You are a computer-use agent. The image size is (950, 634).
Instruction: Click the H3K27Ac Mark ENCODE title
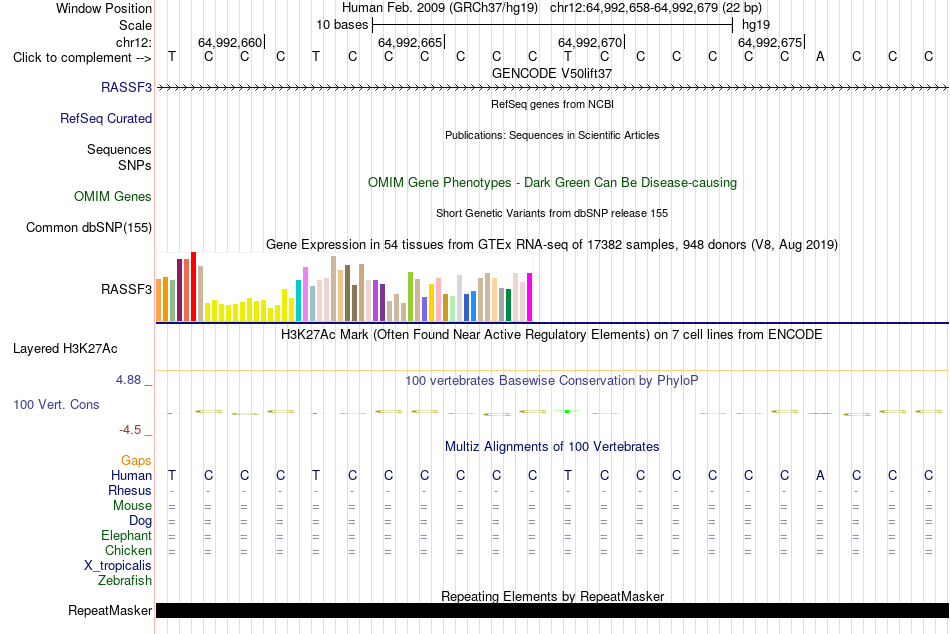(551, 335)
